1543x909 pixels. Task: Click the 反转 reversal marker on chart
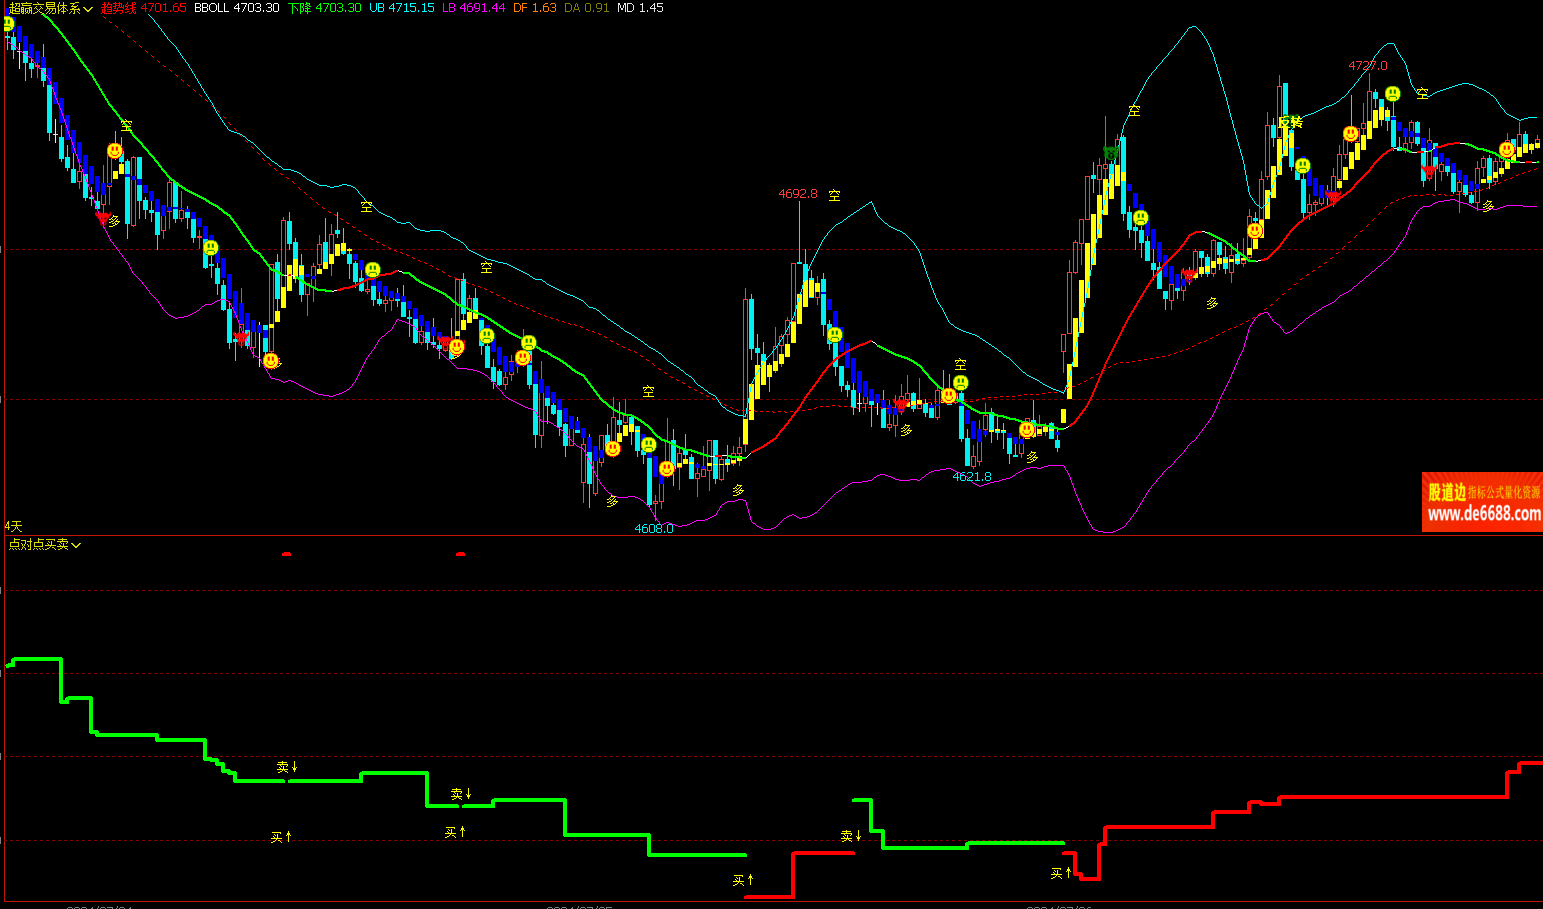coord(1290,122)
